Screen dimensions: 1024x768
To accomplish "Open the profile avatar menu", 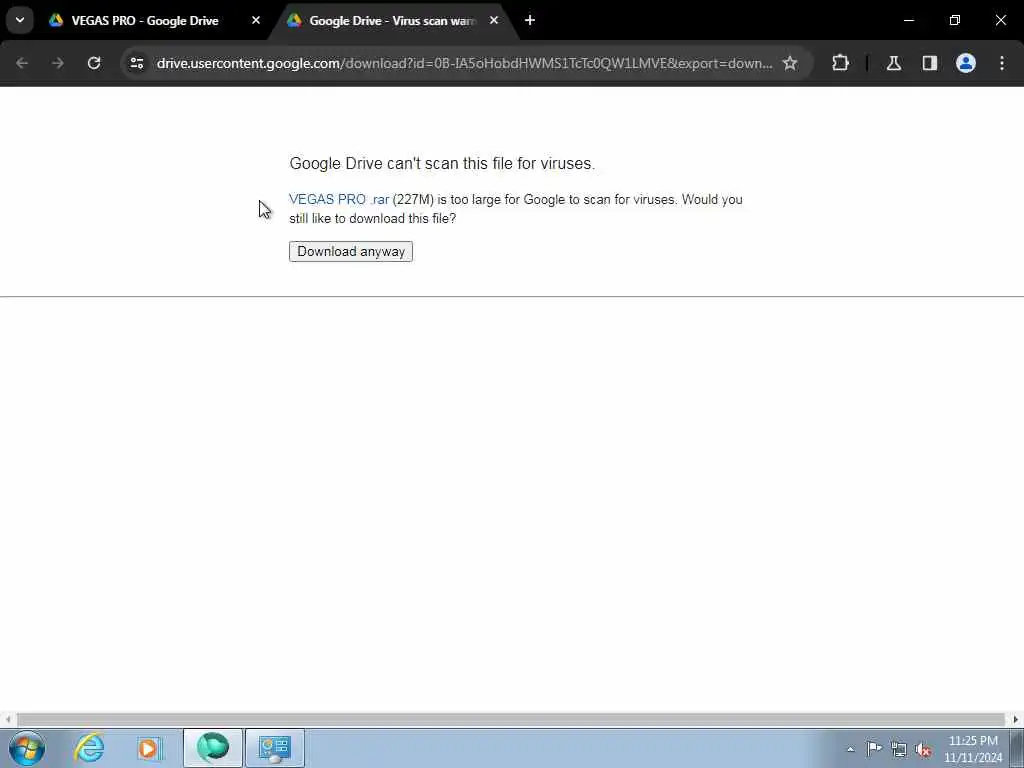I will click(966, 63).
